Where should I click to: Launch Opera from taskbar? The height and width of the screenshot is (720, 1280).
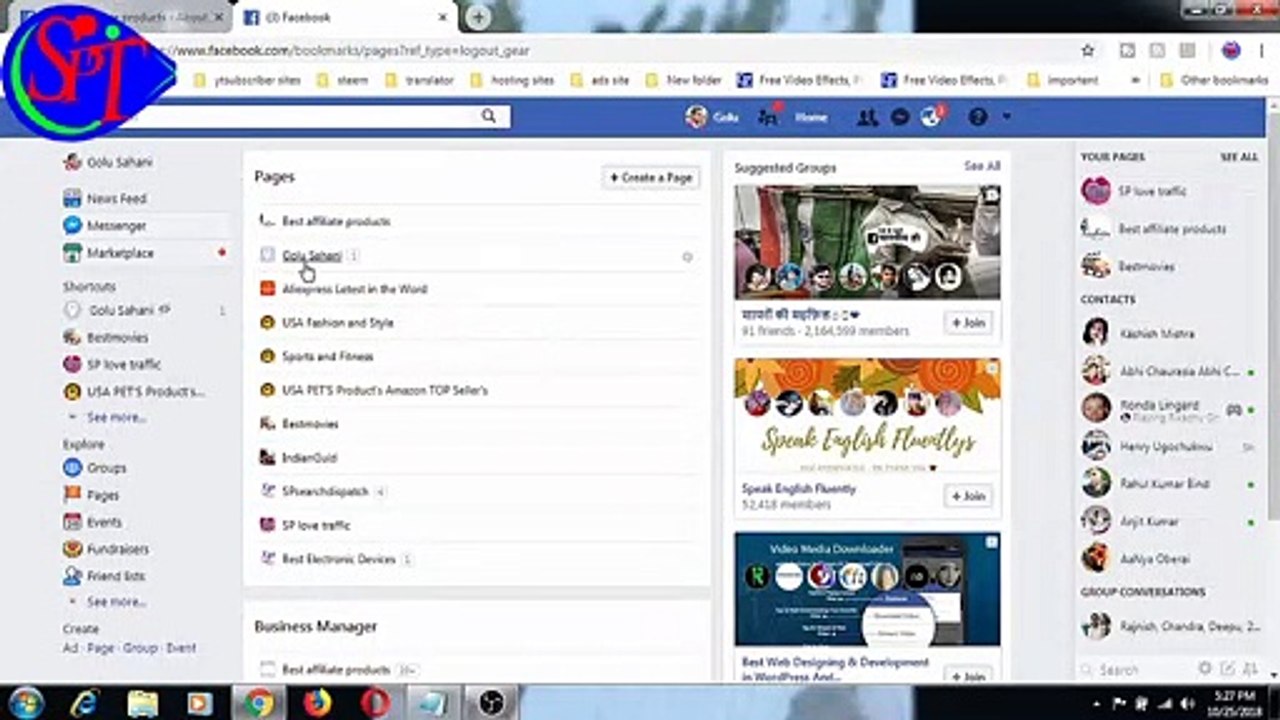point(376,703)
